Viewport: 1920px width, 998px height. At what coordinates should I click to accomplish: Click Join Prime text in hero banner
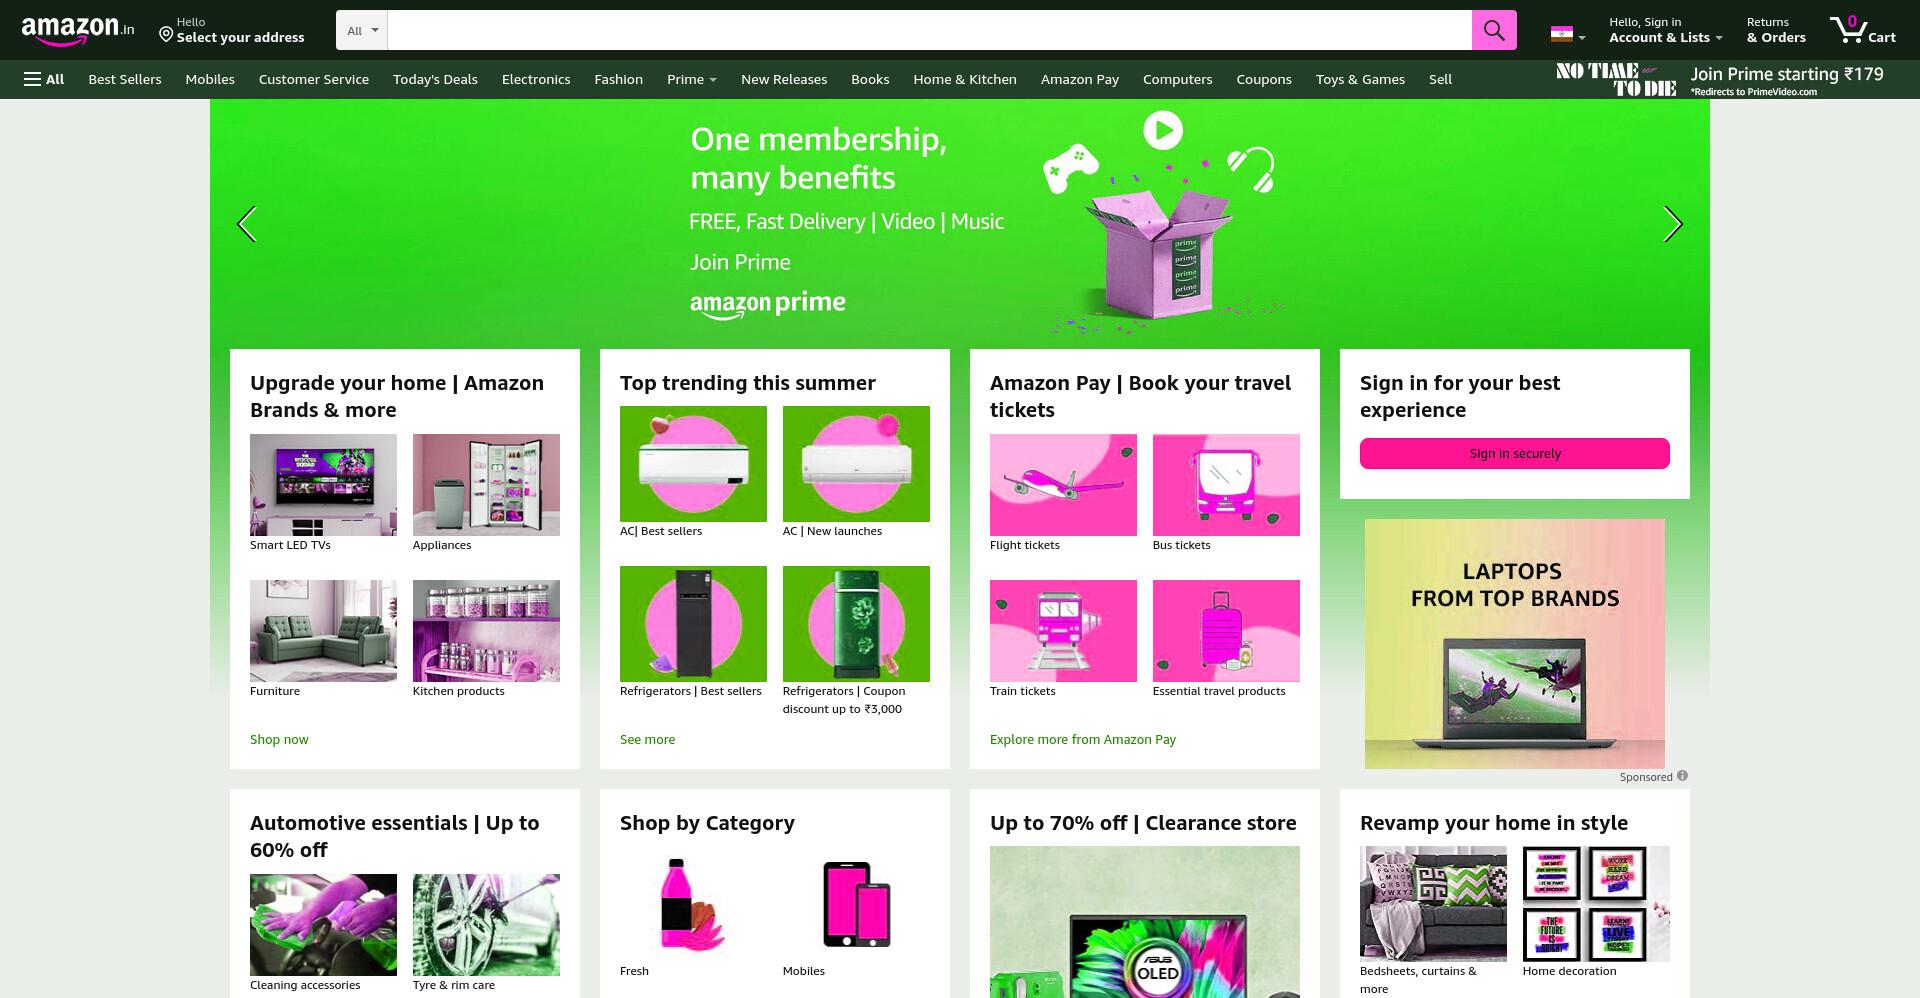(740, 262)
